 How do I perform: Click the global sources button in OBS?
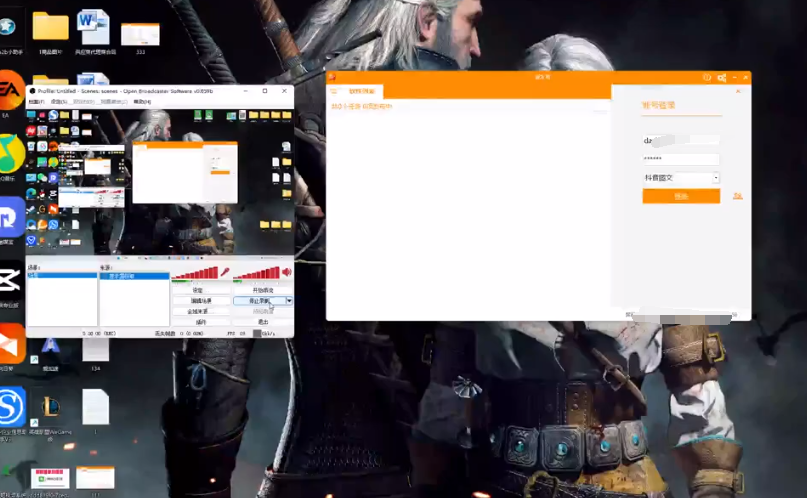pyautogui.click(x=200, y=311)
